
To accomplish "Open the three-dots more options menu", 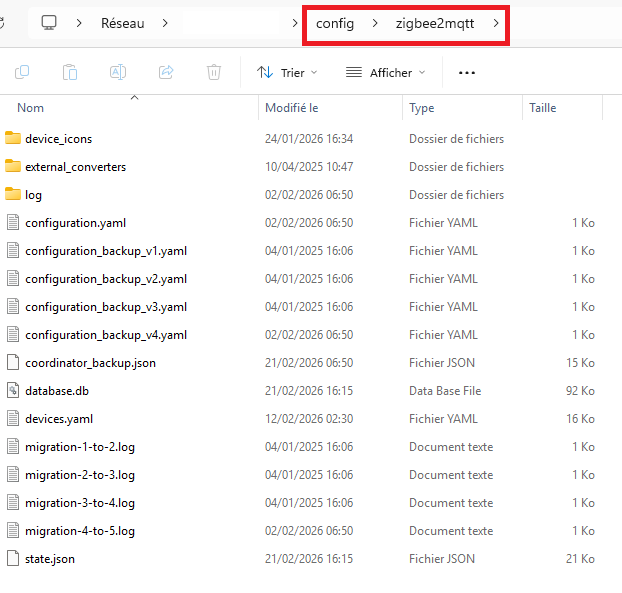I will tap(466, 72).
